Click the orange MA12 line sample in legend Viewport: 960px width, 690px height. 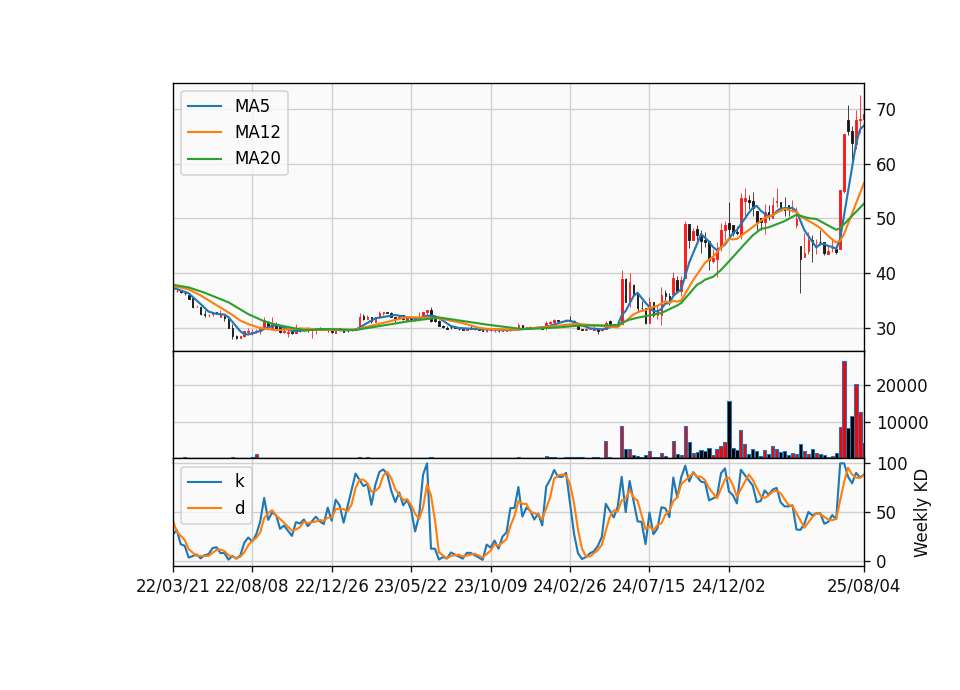point(204,132)
